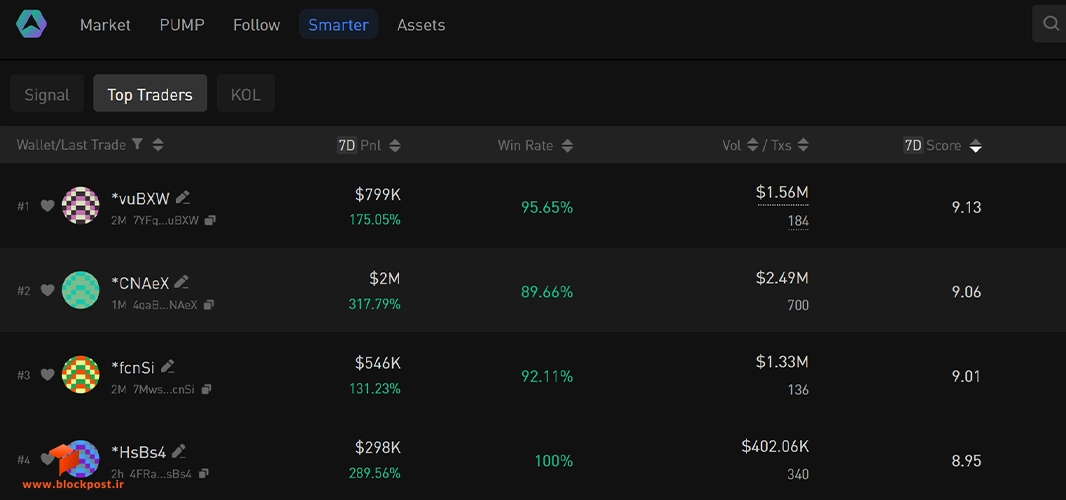Open the Signal tab
The width and height of the screenshot is (1066, 500).
pyautogui.click(x=47, y=93)
